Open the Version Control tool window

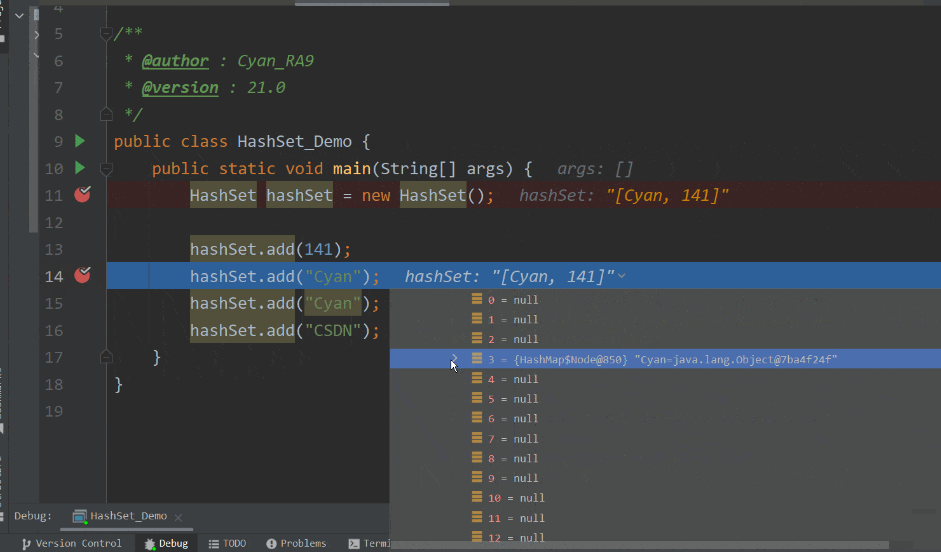(x=71, y=543)
